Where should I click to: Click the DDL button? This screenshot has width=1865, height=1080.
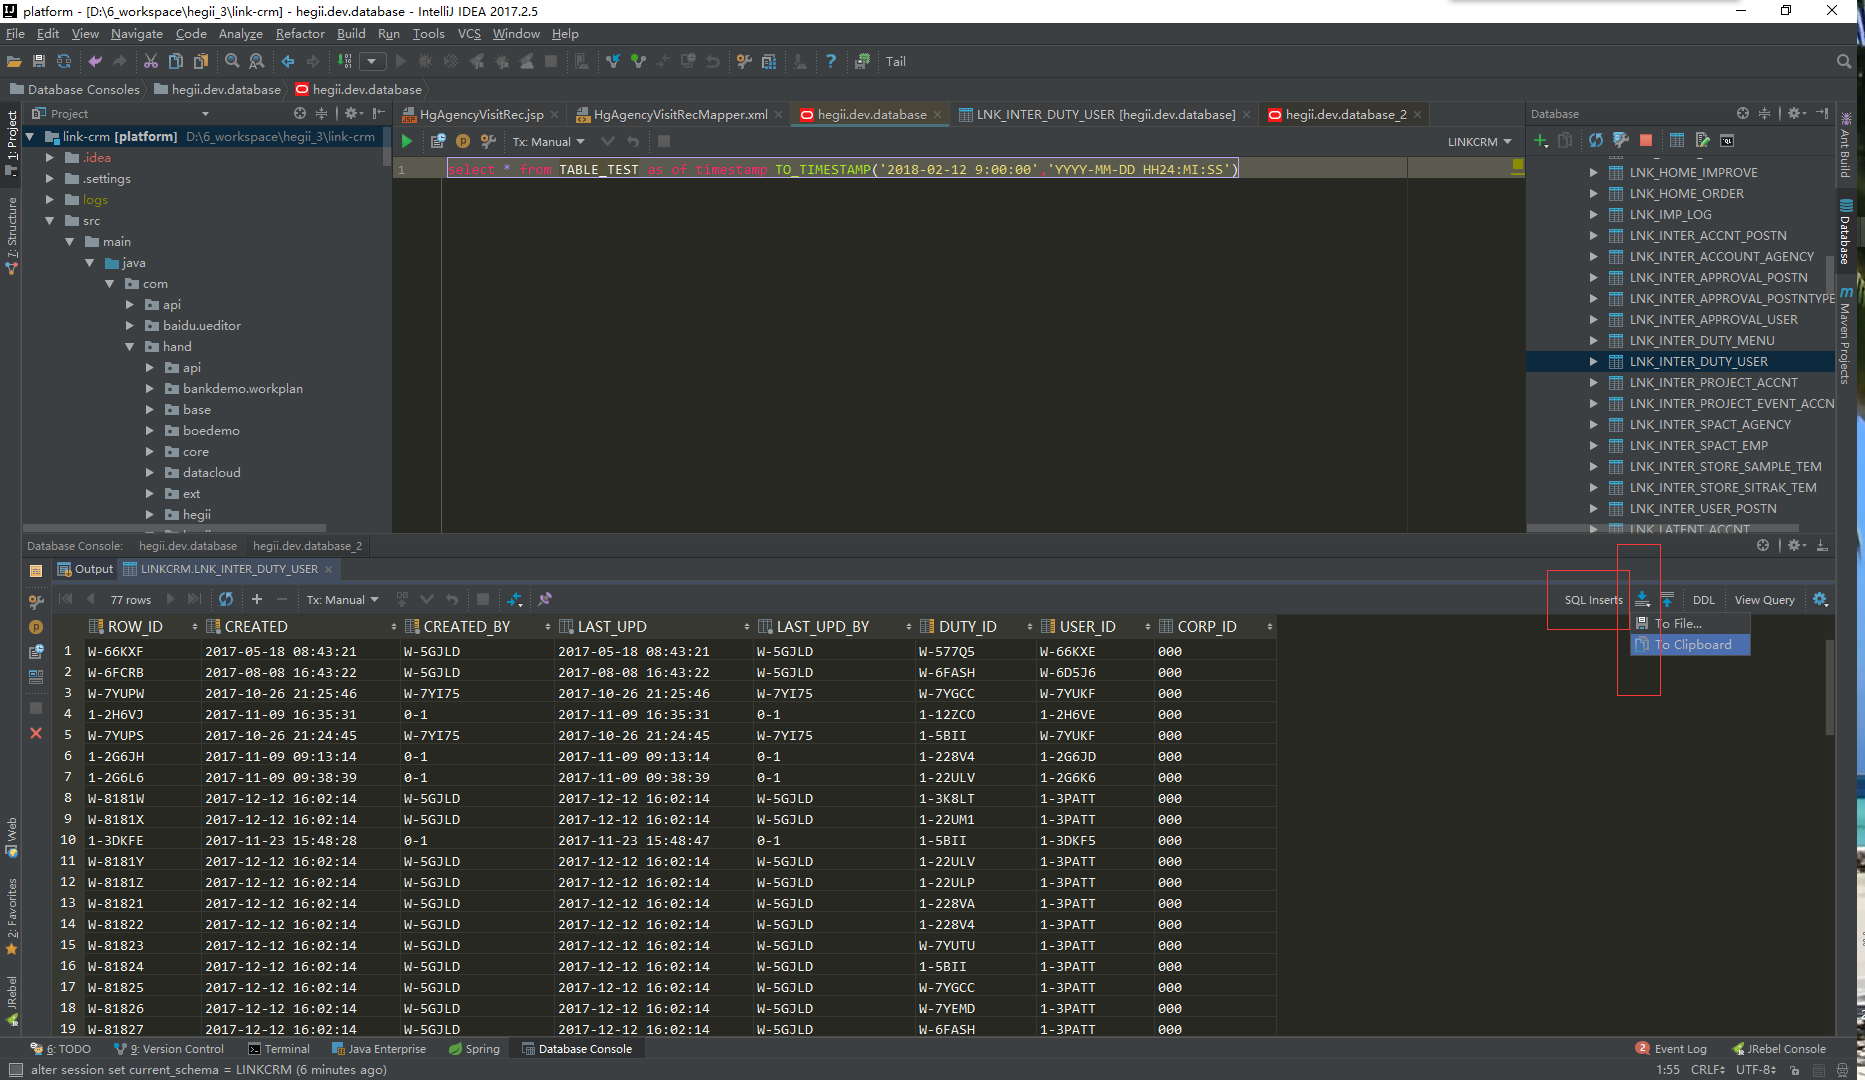click(x=1703, y=600)
